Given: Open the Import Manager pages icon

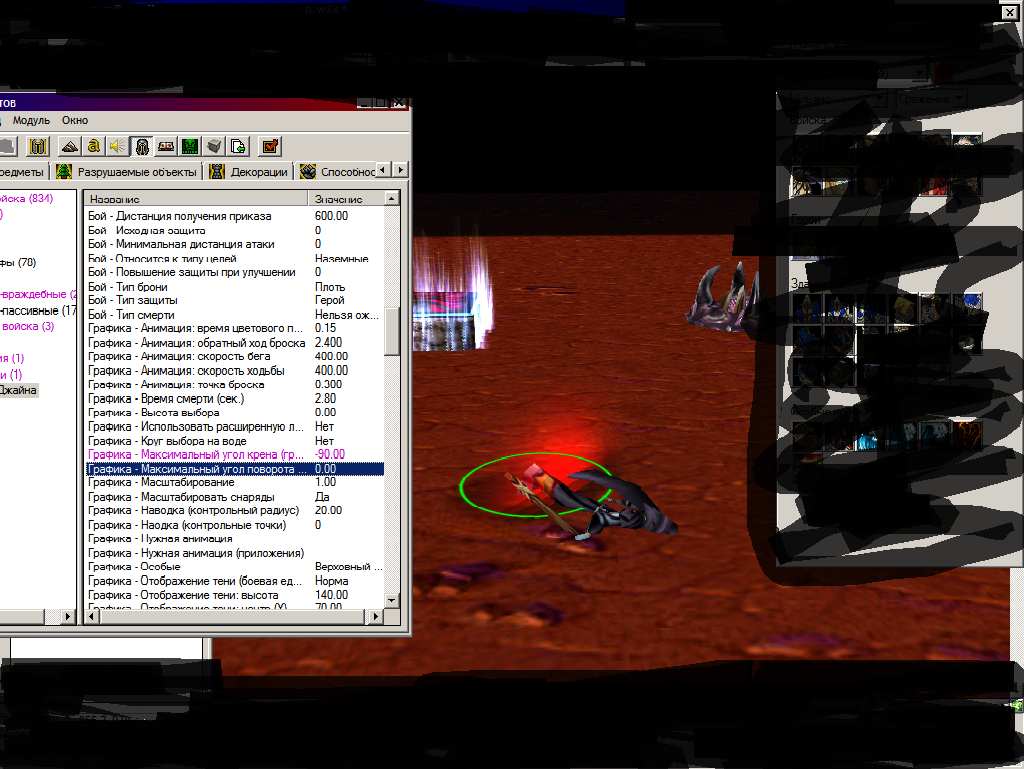Looking at the screenshot, I should click(238, 146).
